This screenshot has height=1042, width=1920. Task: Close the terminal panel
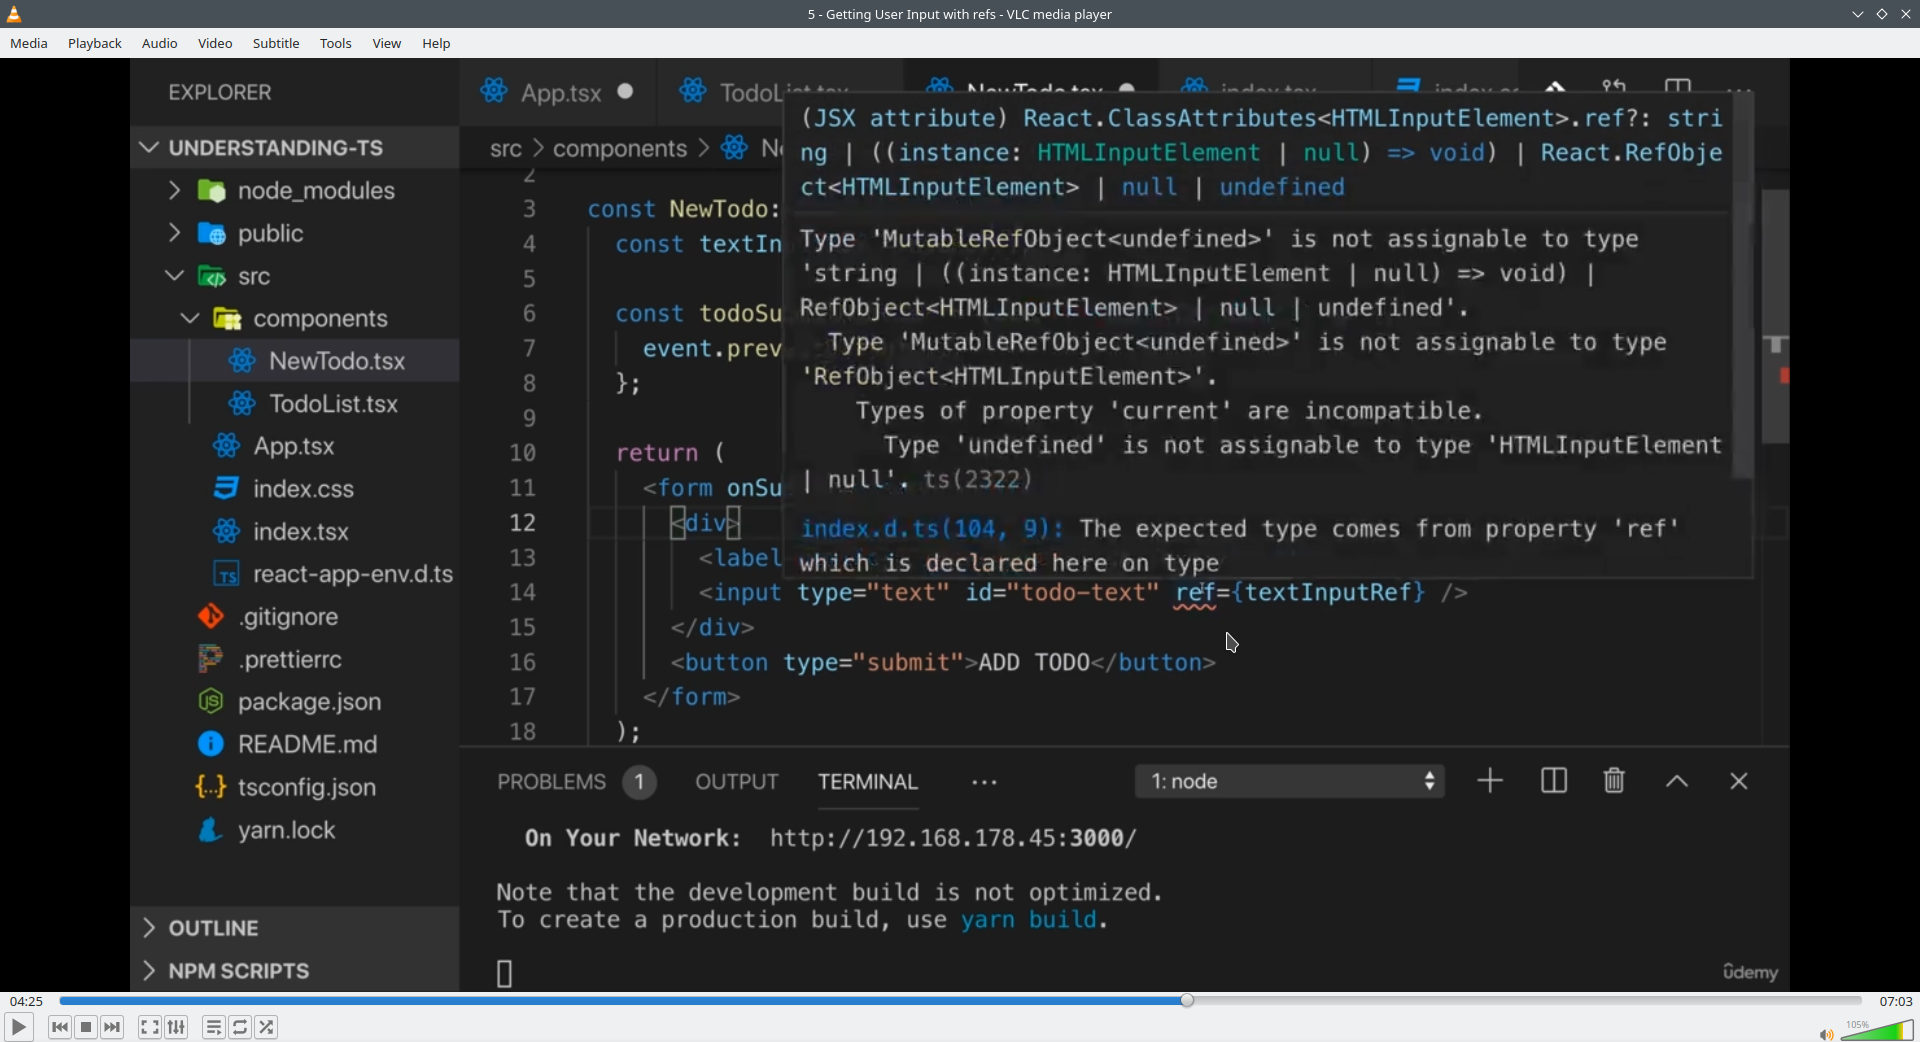pos(1739,781)
